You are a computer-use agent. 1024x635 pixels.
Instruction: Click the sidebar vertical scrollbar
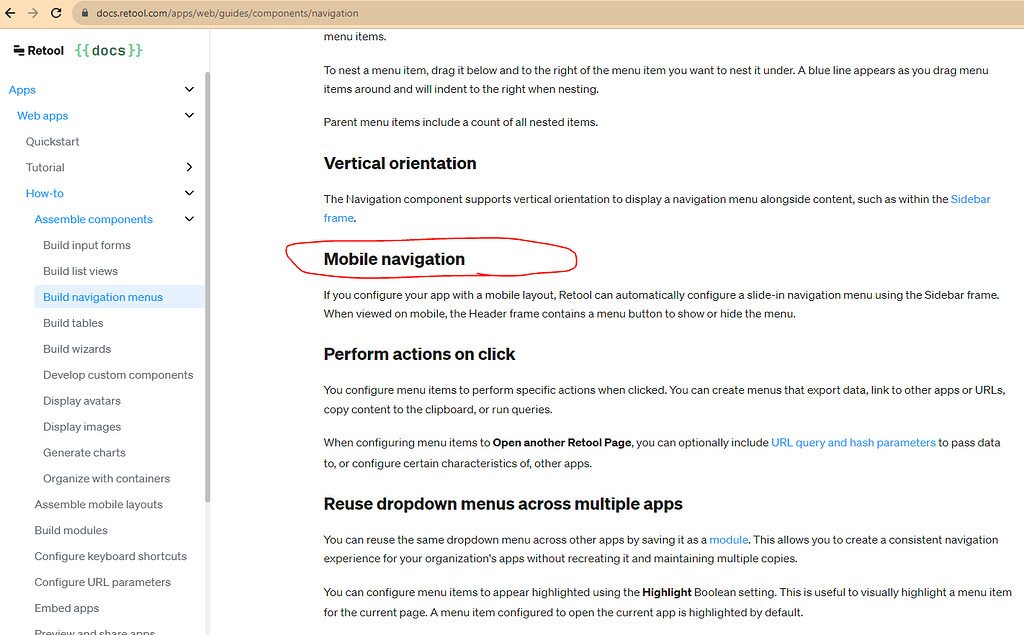207,300
